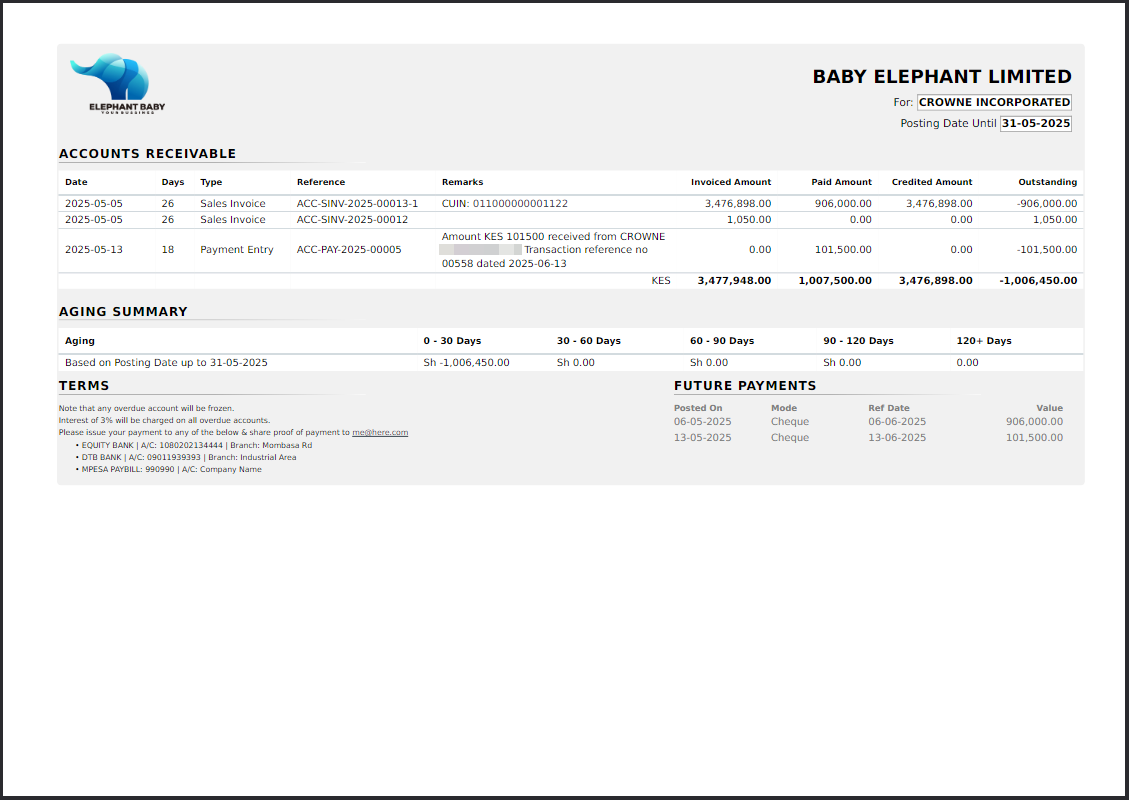Click the Ref Date column header
Image resolution: width=1129 pixels, height=800 pixels.
click(x=889, y=408)
